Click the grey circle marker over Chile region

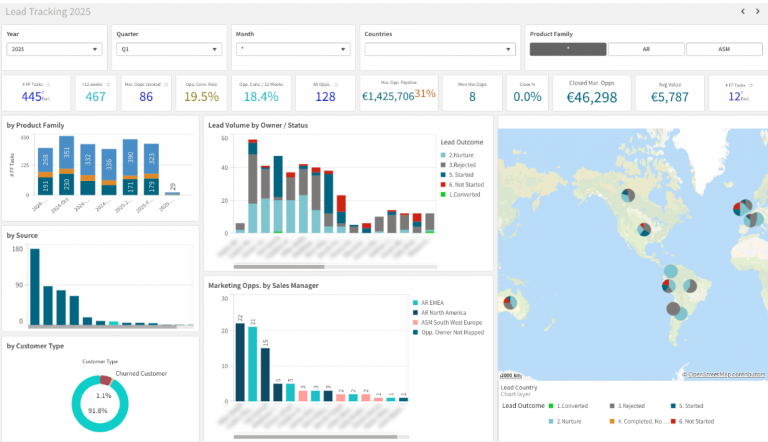[673, 309]
